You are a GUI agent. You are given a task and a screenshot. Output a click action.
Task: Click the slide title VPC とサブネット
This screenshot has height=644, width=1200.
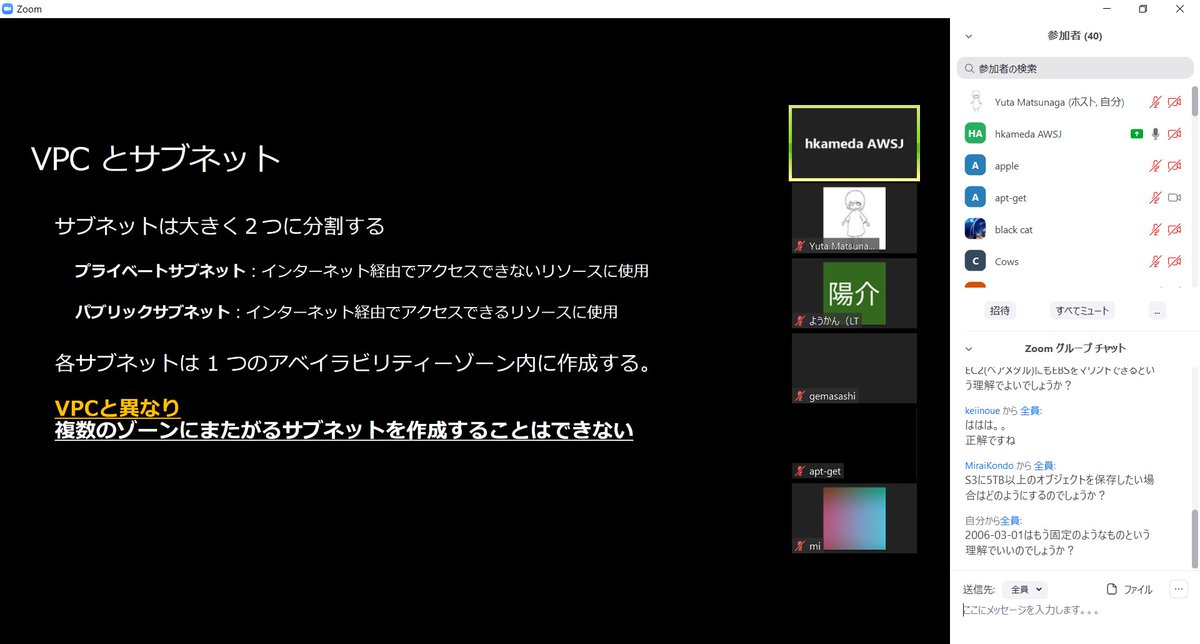155,158
